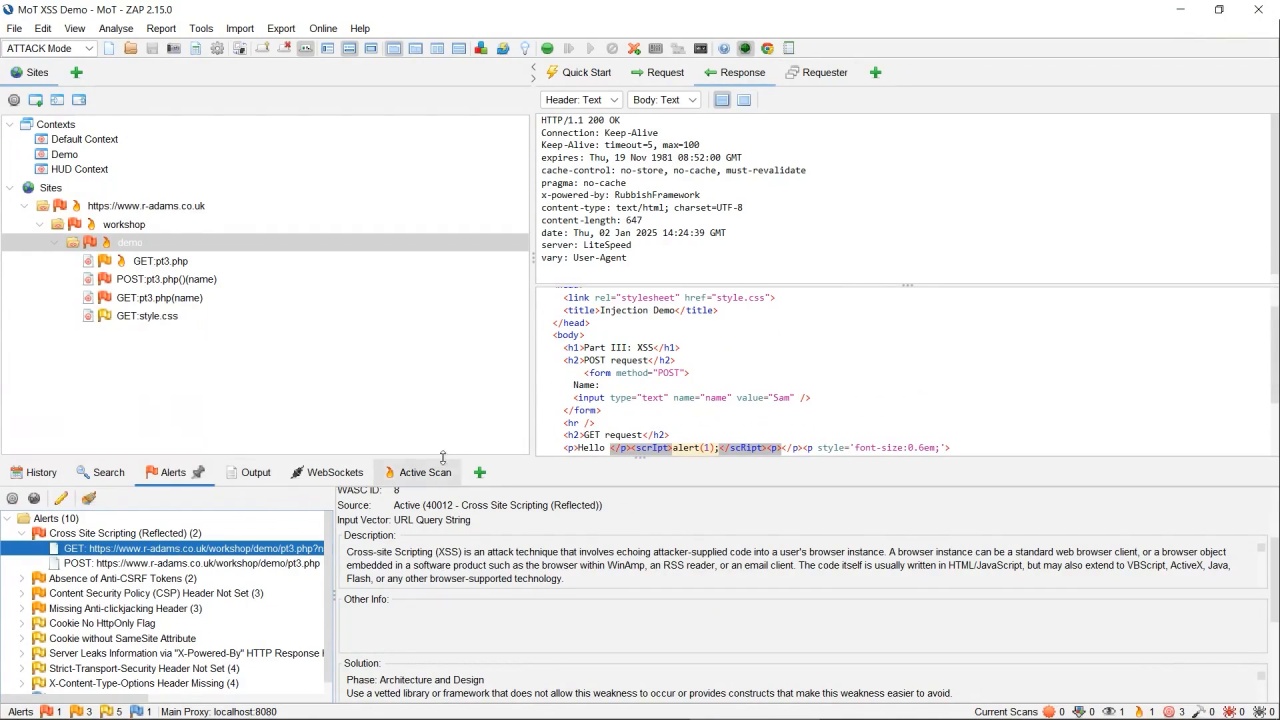Select POST:pt3.php()(name) in the Sites tree

point(166,279)
